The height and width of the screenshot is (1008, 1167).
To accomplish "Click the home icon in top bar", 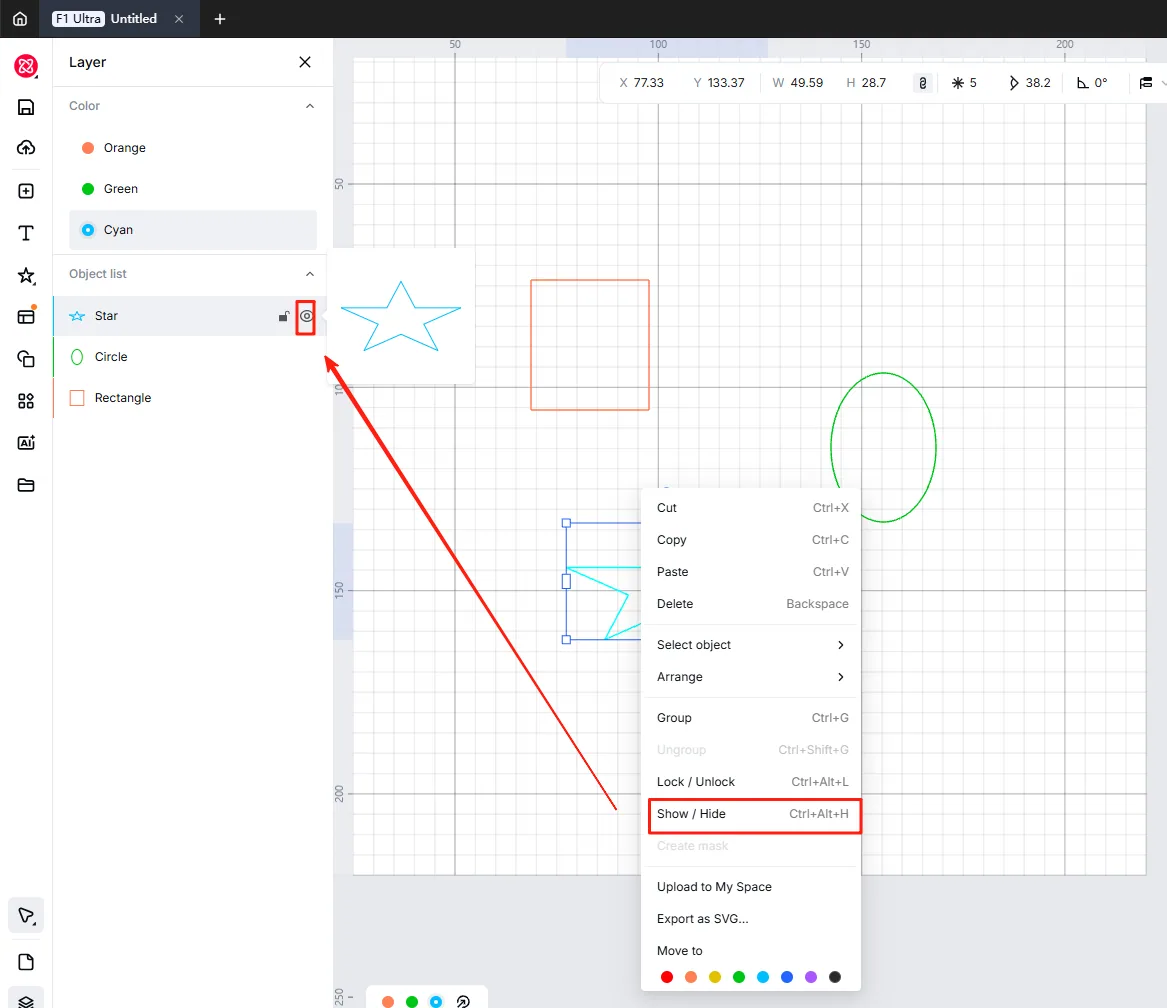I will point(20,19).
